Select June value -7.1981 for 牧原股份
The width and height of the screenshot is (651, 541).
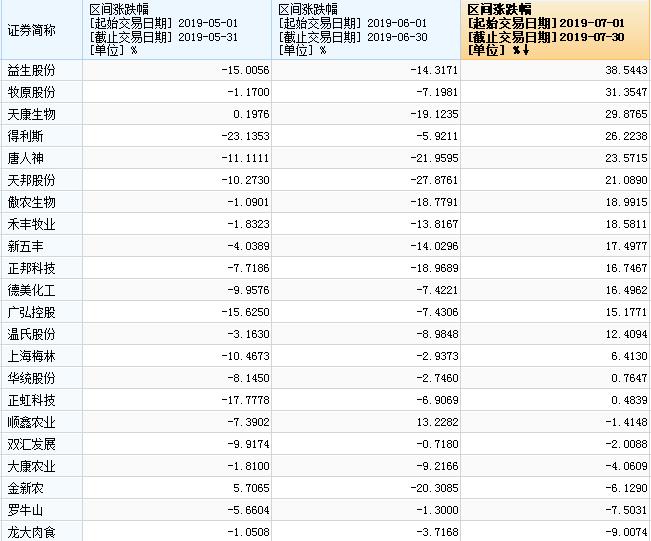point(437,92)
